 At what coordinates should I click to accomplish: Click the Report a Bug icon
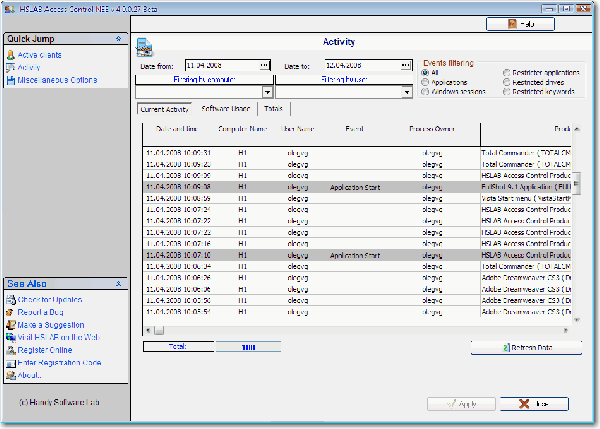pos(10,312)
